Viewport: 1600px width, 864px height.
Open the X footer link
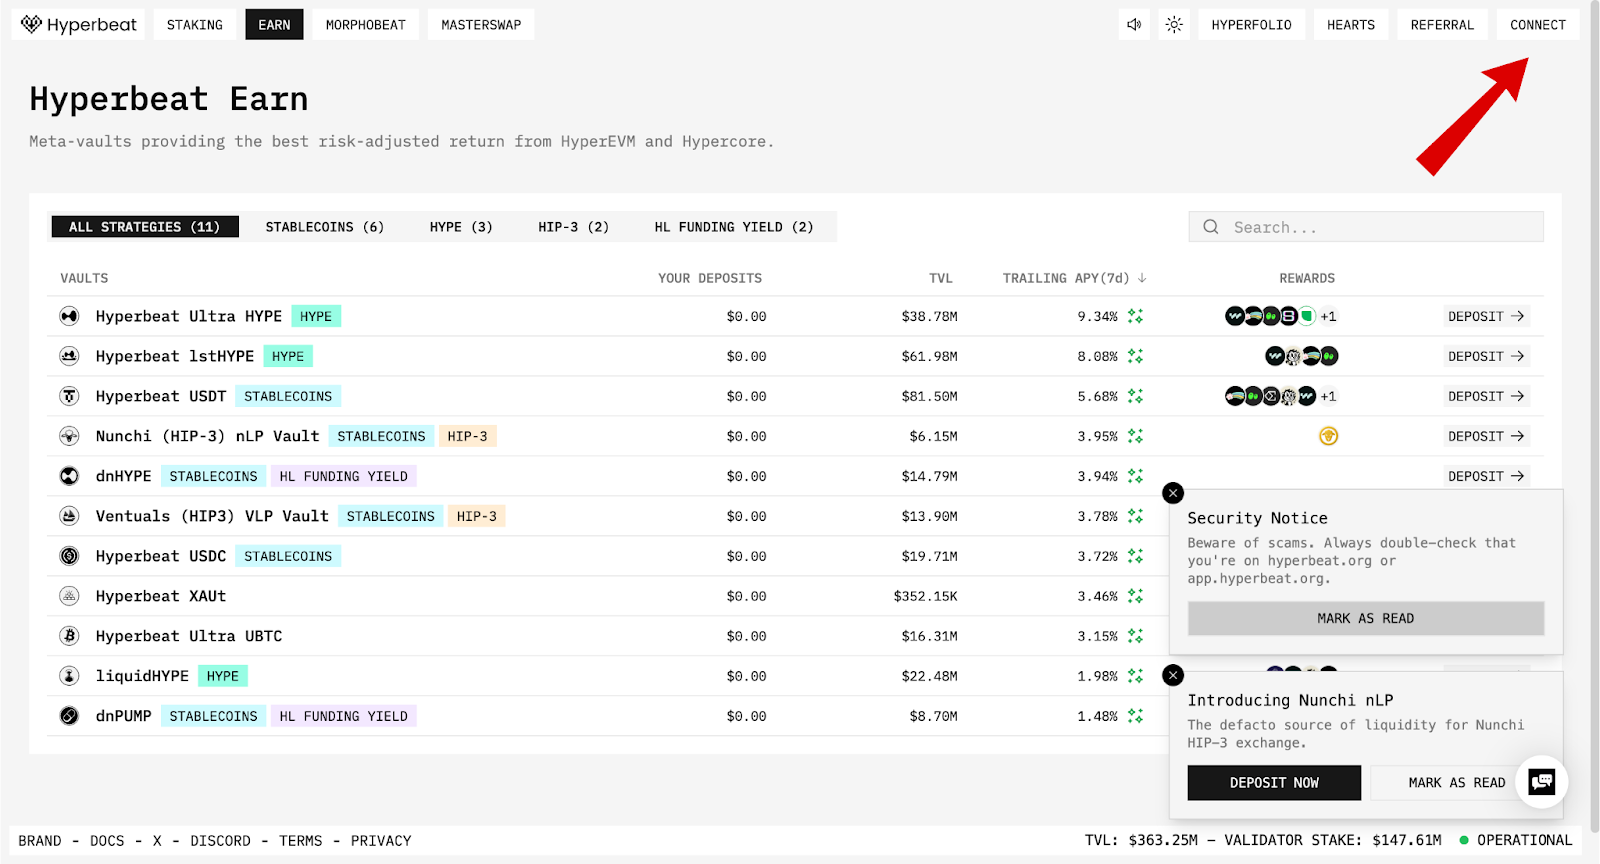click(x=157, y=841)
